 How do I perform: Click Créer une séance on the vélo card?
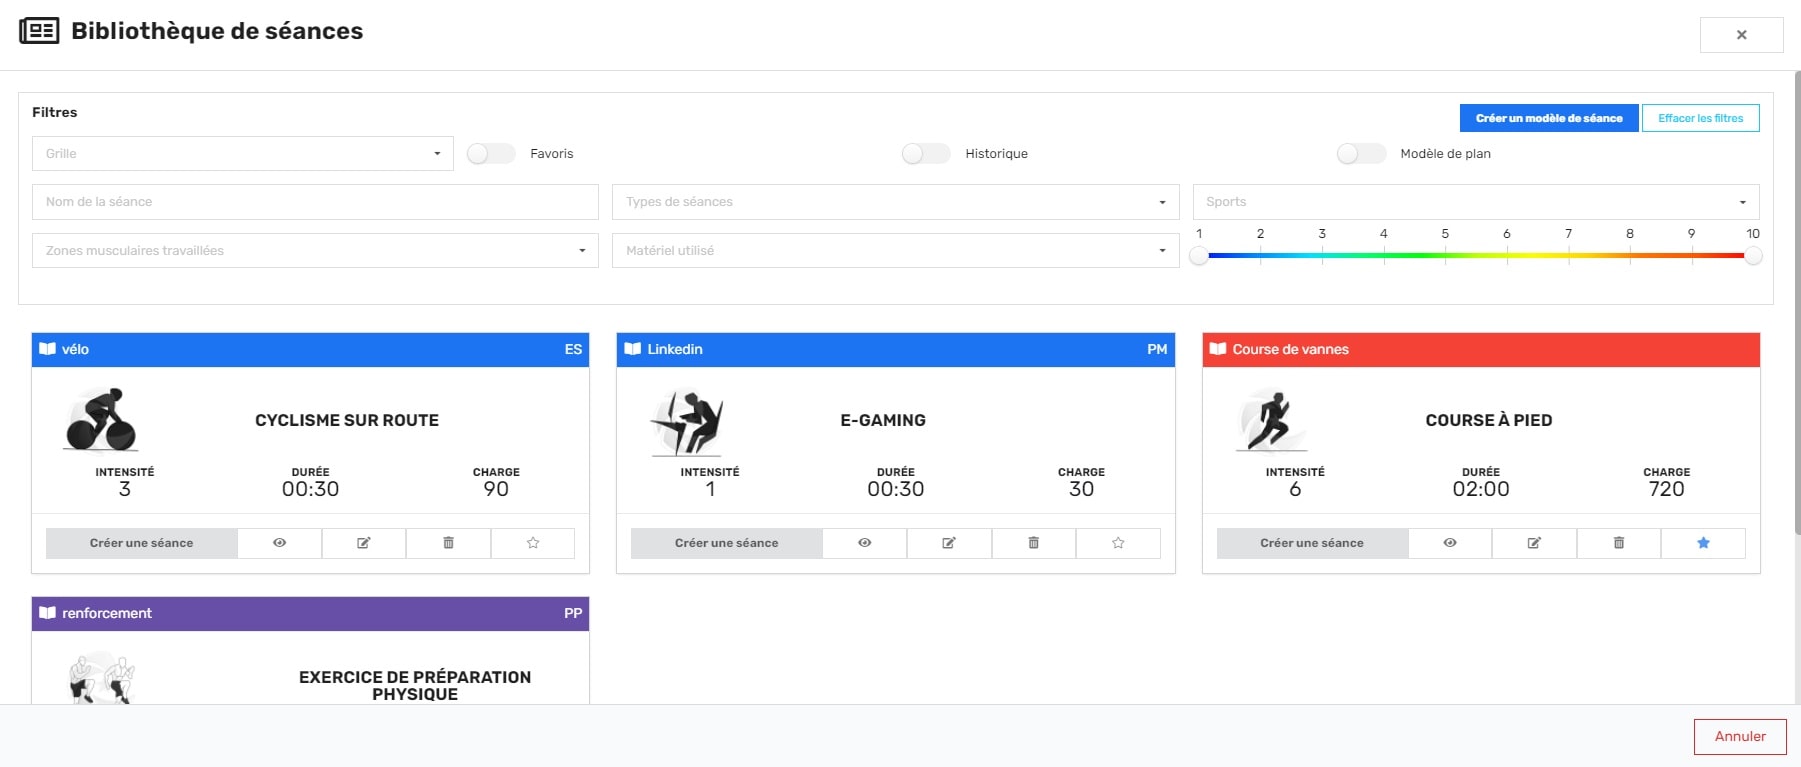pos(142,543)
